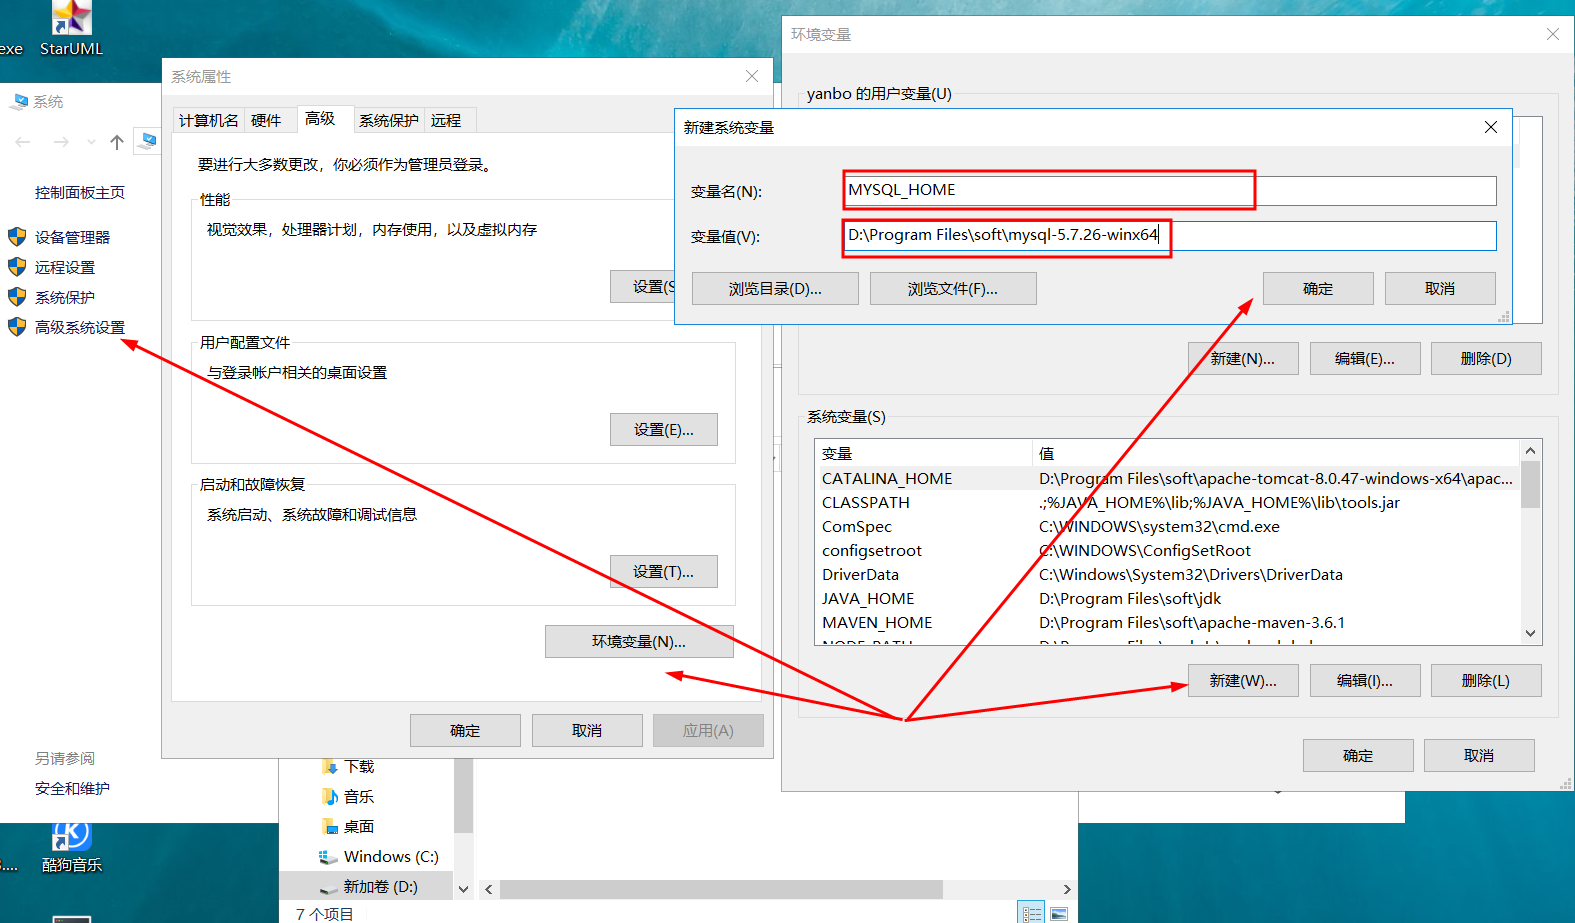The width and height of the screenshot is (1575, 923).
Task: Select JAVA_HOME system variable row
Action: pyautogui.click(x=1167, y=598)
